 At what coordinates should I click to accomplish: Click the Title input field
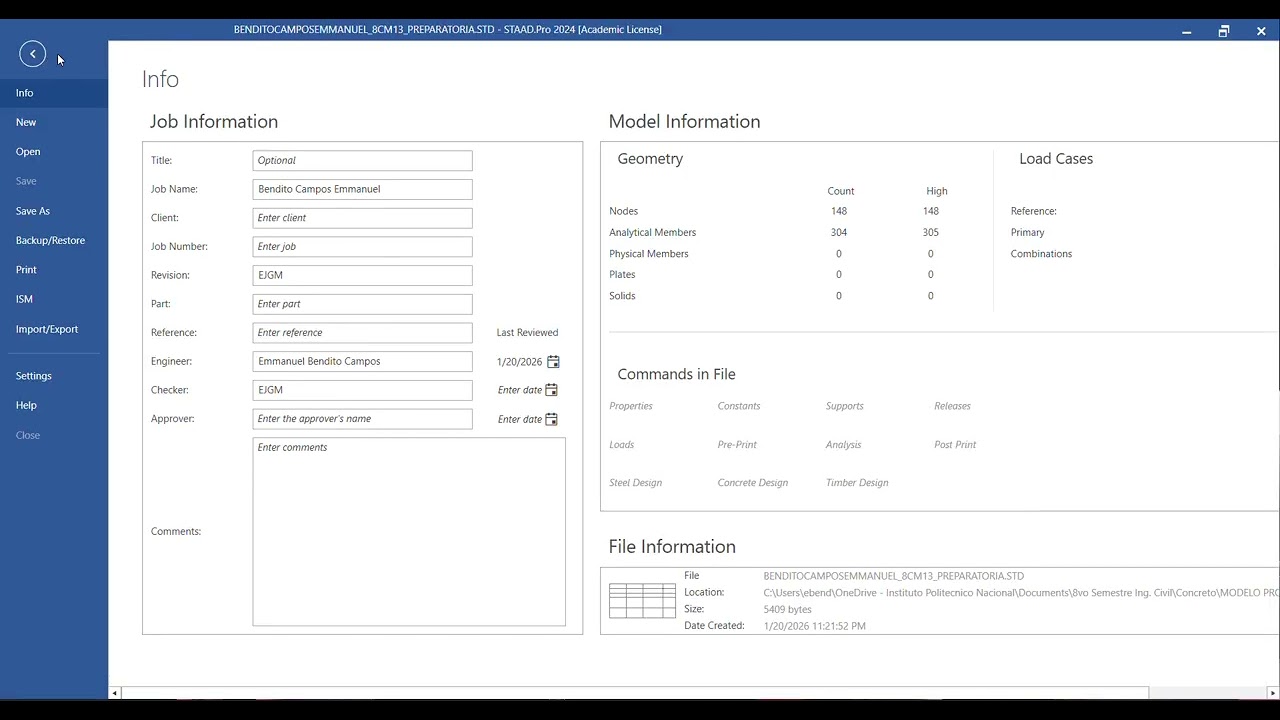tap(362, 160)
